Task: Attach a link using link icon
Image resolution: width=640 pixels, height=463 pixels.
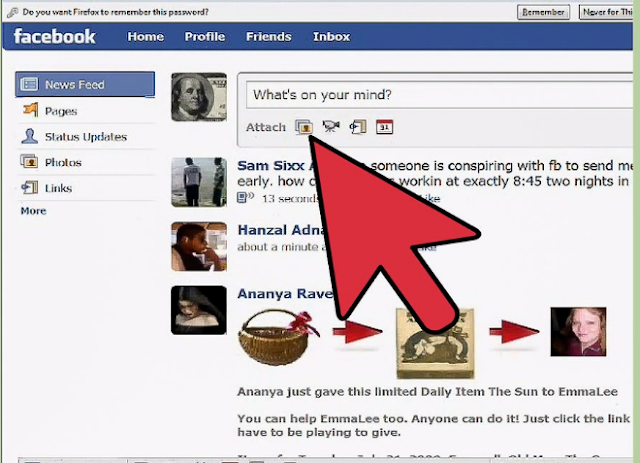Action: click(358, 127)
